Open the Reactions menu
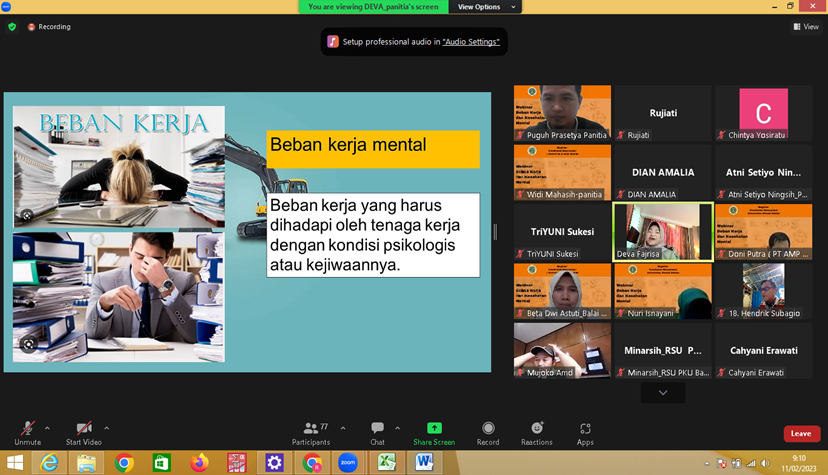828x475 pixels. tap(536, 430)
